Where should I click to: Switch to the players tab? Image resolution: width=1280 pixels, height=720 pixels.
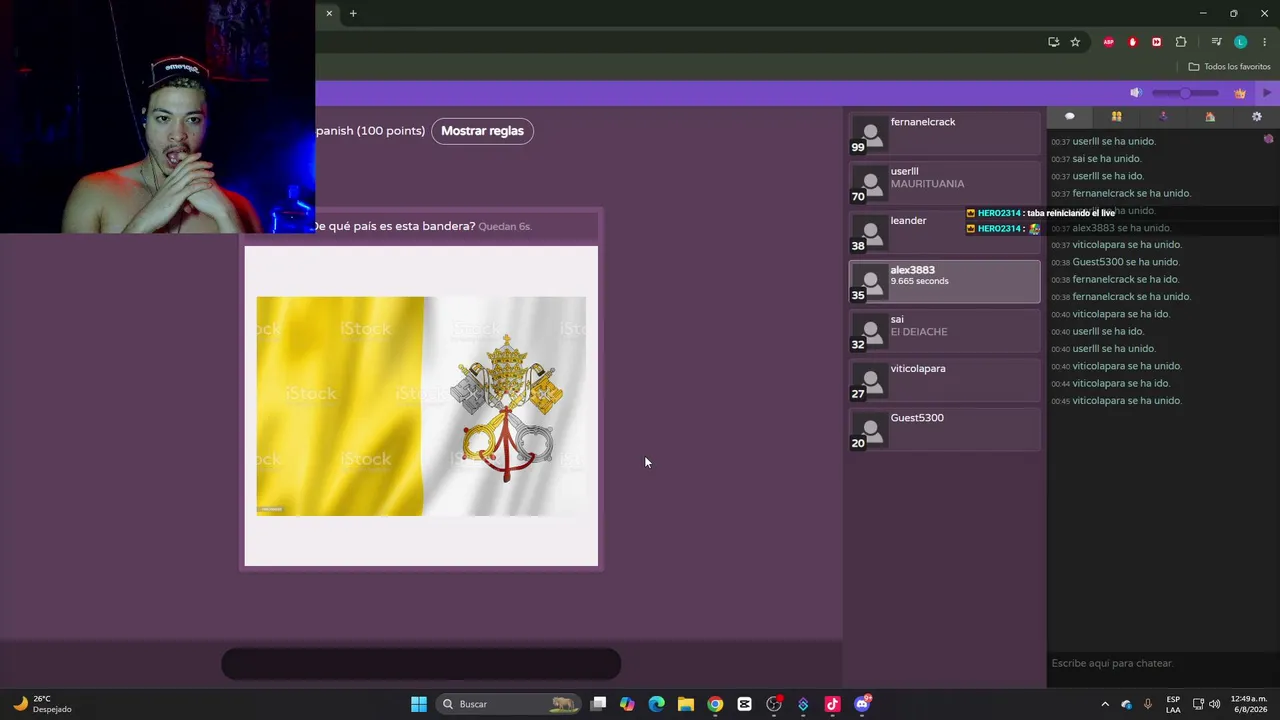pos(1117,117)
